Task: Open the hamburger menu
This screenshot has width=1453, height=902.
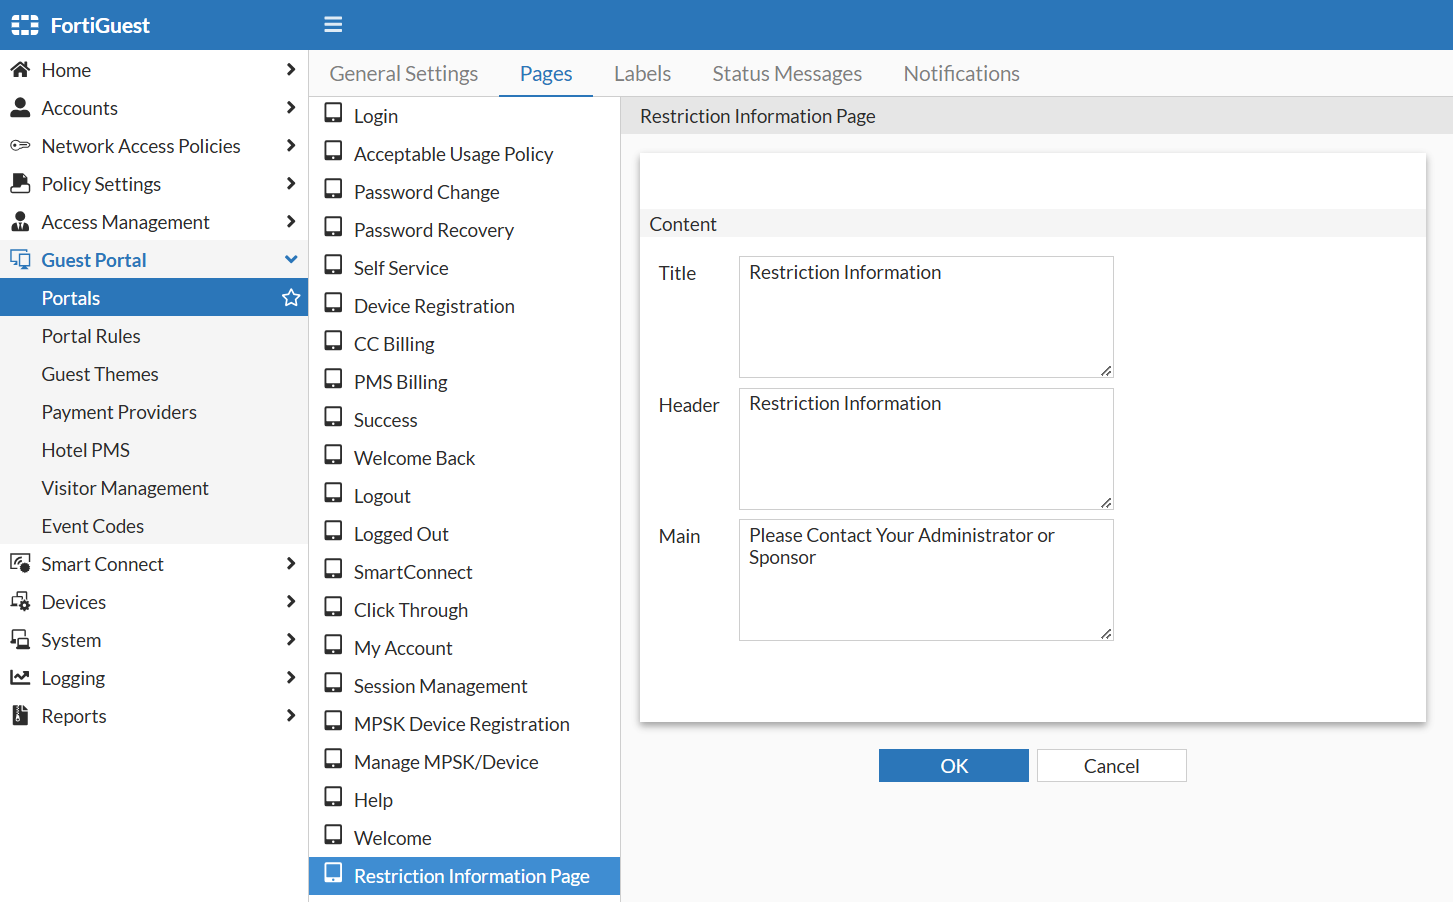Action: click(x=333, y=24)
